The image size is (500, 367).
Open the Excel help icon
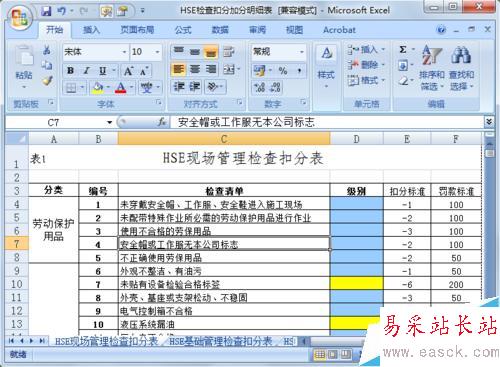click(x=441, y=30)
